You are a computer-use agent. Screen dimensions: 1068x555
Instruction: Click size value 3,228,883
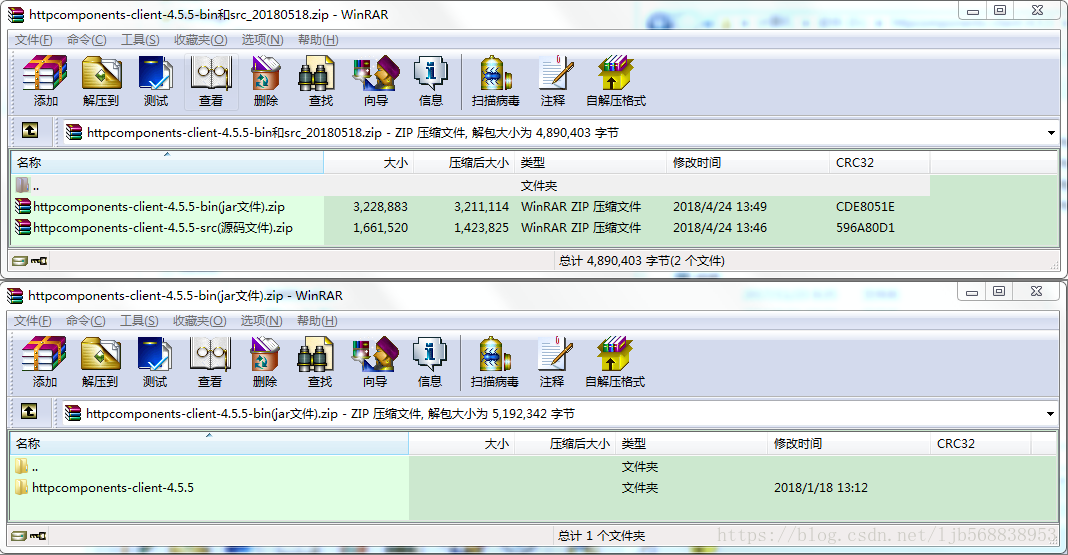tap(380, 207)
